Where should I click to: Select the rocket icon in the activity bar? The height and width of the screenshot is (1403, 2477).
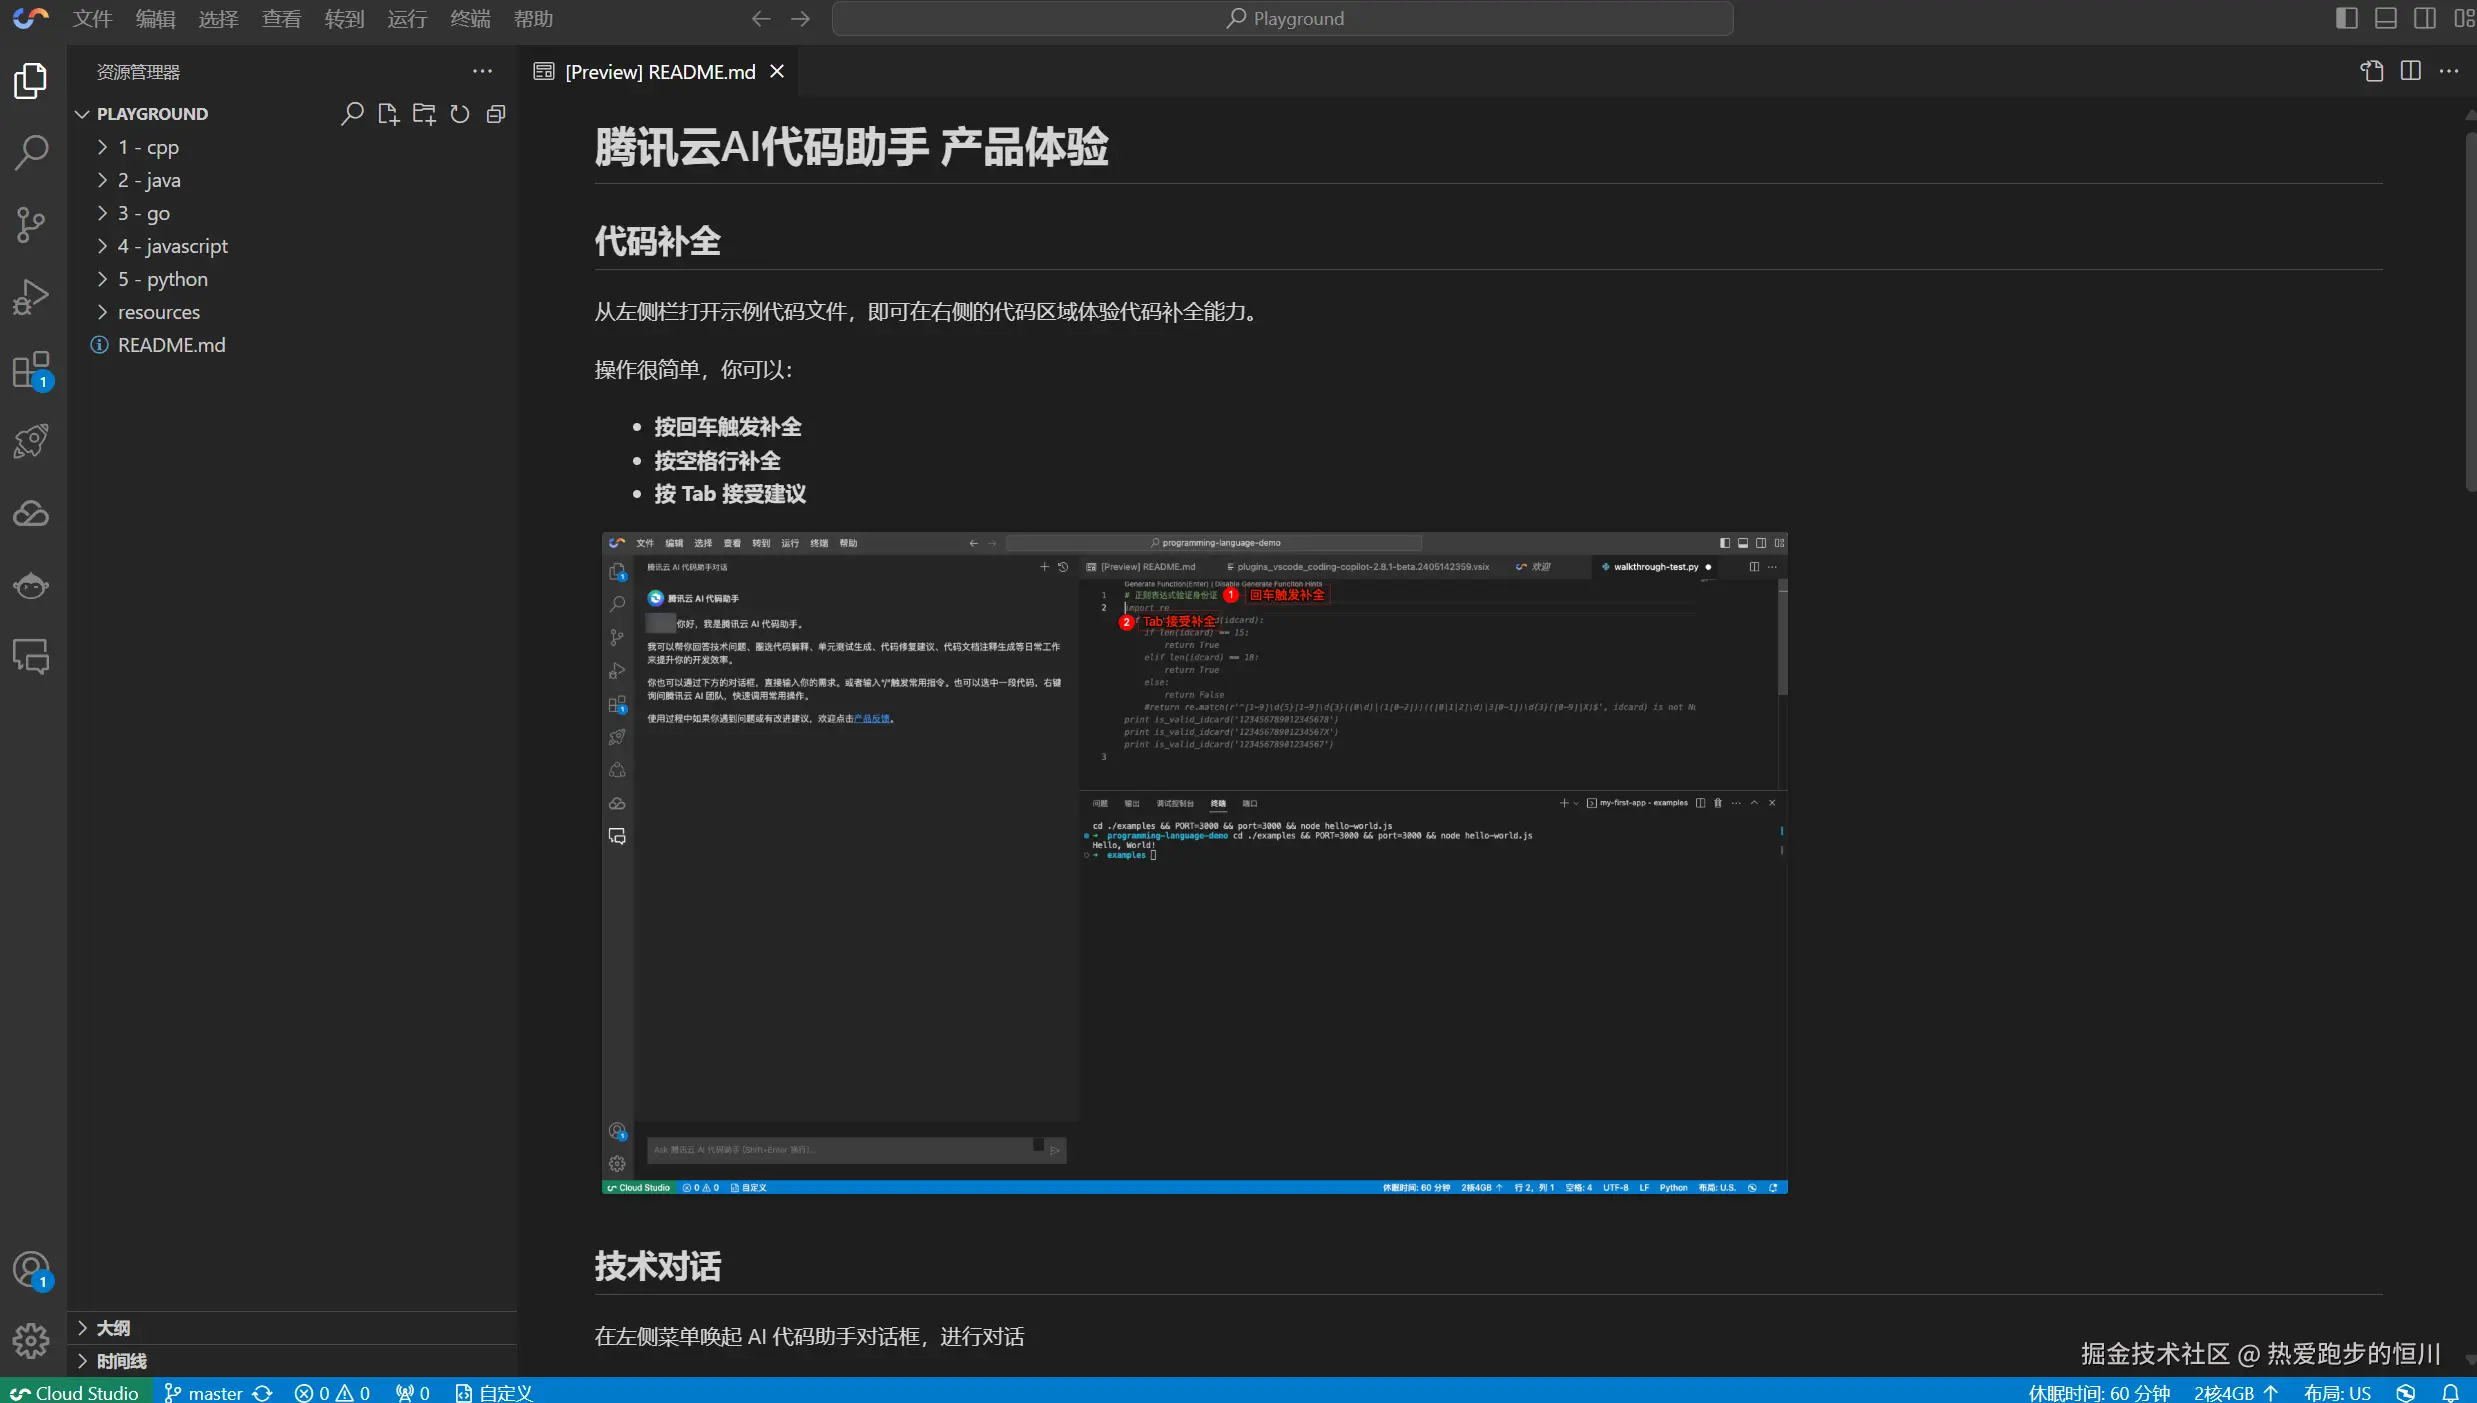[30, 440]
